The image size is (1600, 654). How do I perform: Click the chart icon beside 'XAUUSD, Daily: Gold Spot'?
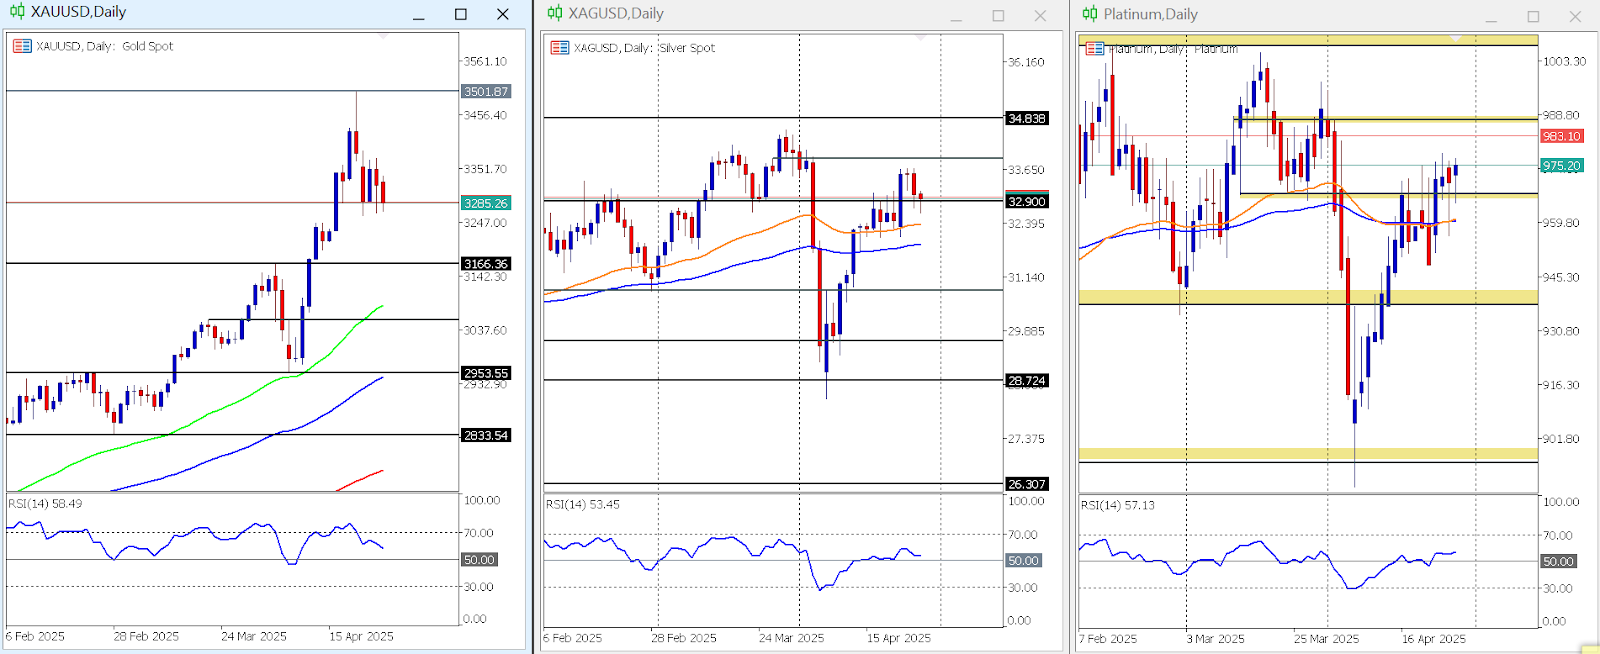pos(22,46)
